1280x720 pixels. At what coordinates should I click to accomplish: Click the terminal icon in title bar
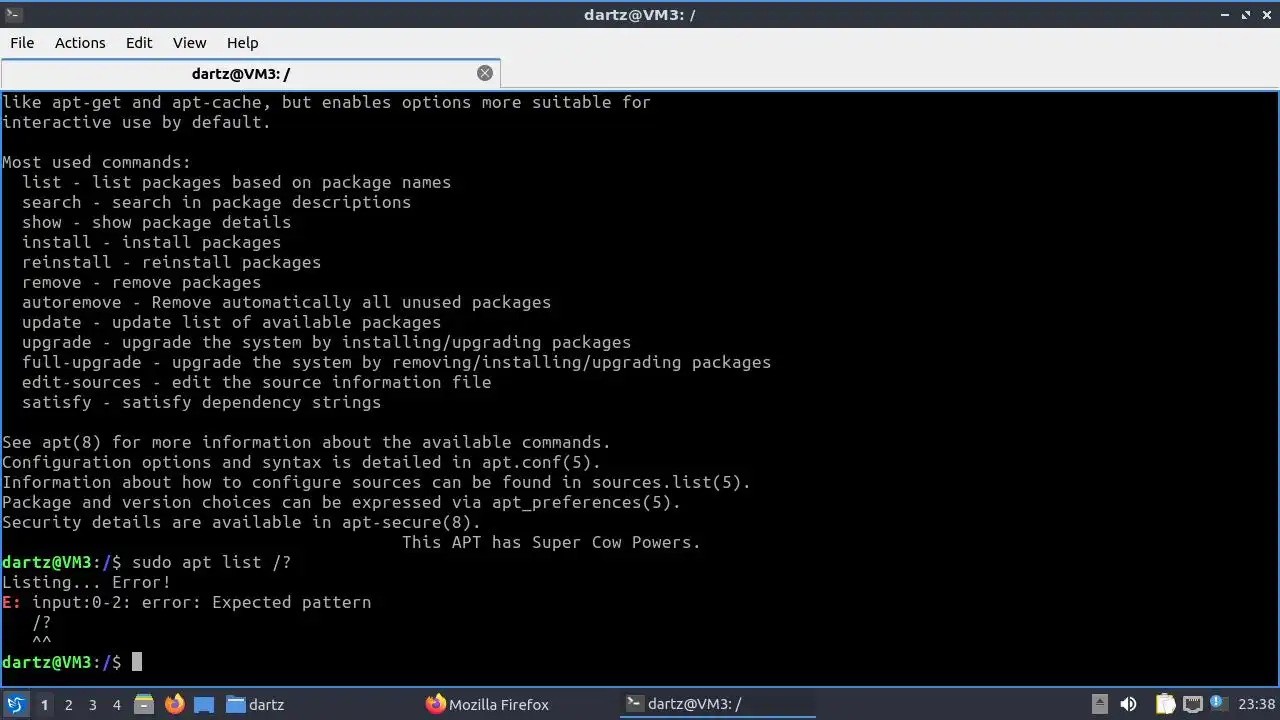click(13, 14)
